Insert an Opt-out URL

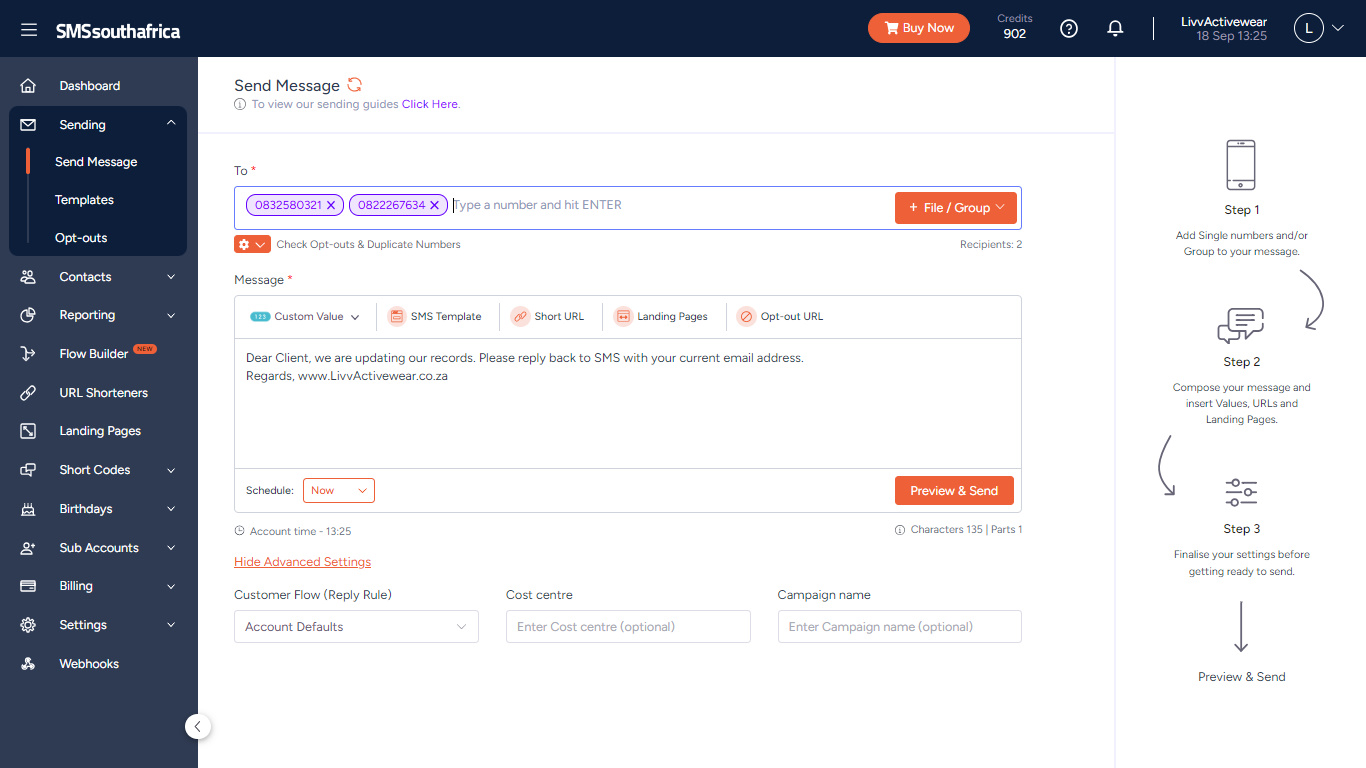[780, 316]
